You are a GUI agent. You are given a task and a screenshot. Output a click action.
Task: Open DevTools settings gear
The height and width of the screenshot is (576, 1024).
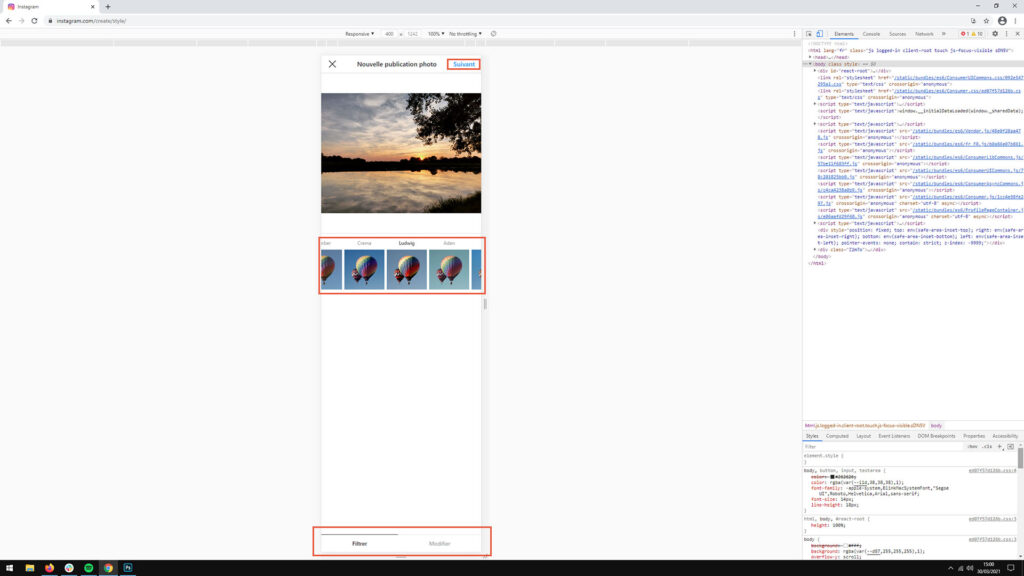pos(995,34)
